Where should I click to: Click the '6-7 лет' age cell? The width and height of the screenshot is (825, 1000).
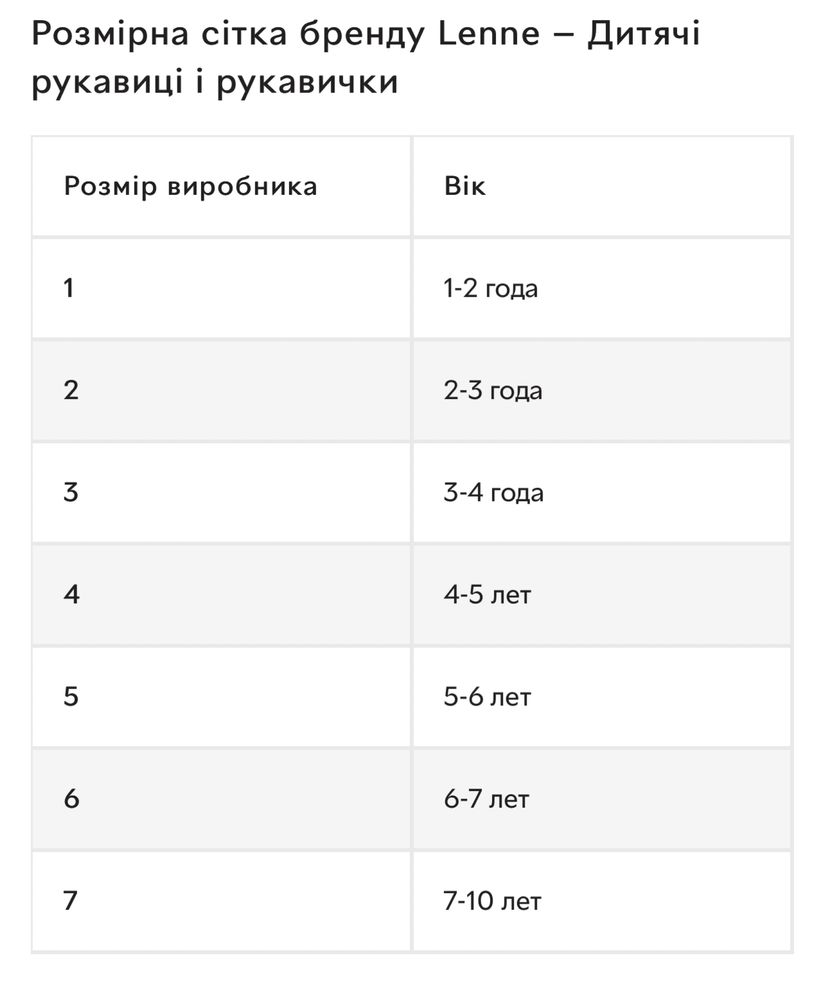(602, 798)
